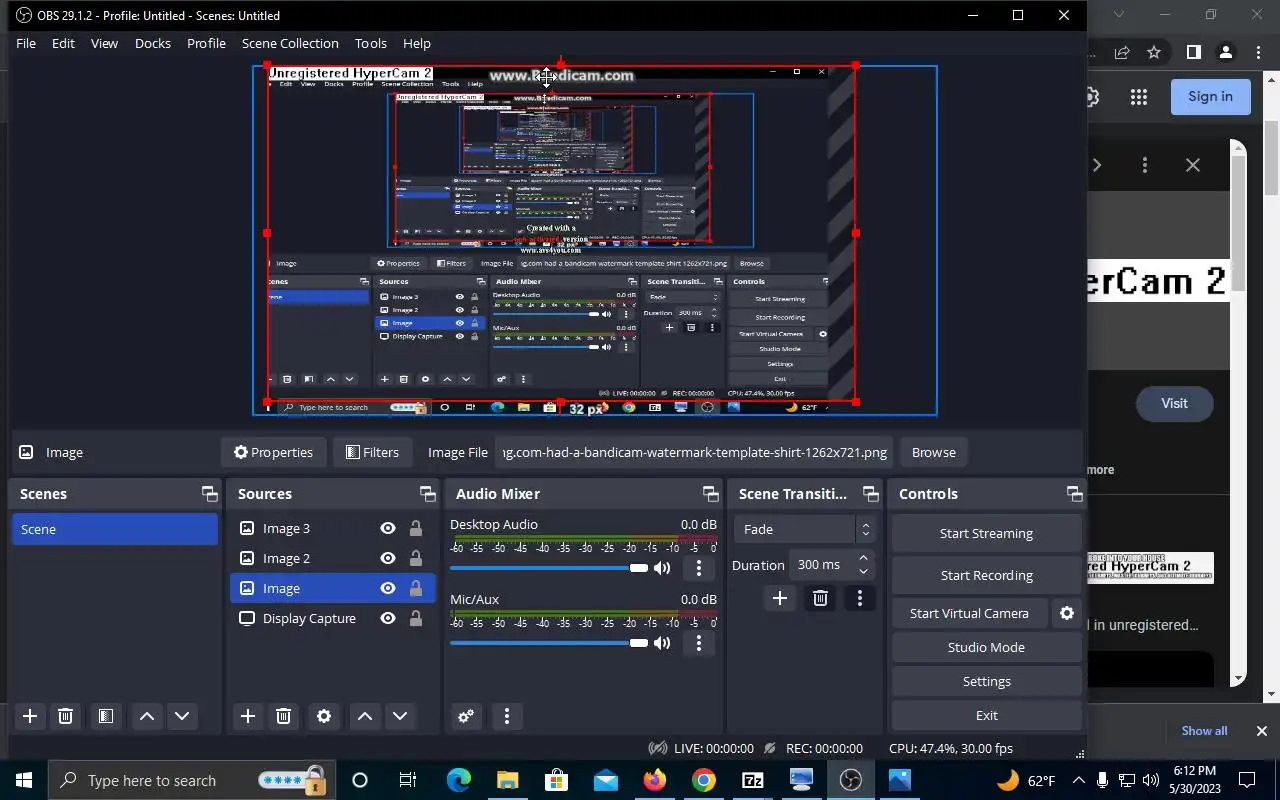Move scene down in Scenes dock
The height and width of the screenshot is (800, 1280).
[x=182, y=716]
